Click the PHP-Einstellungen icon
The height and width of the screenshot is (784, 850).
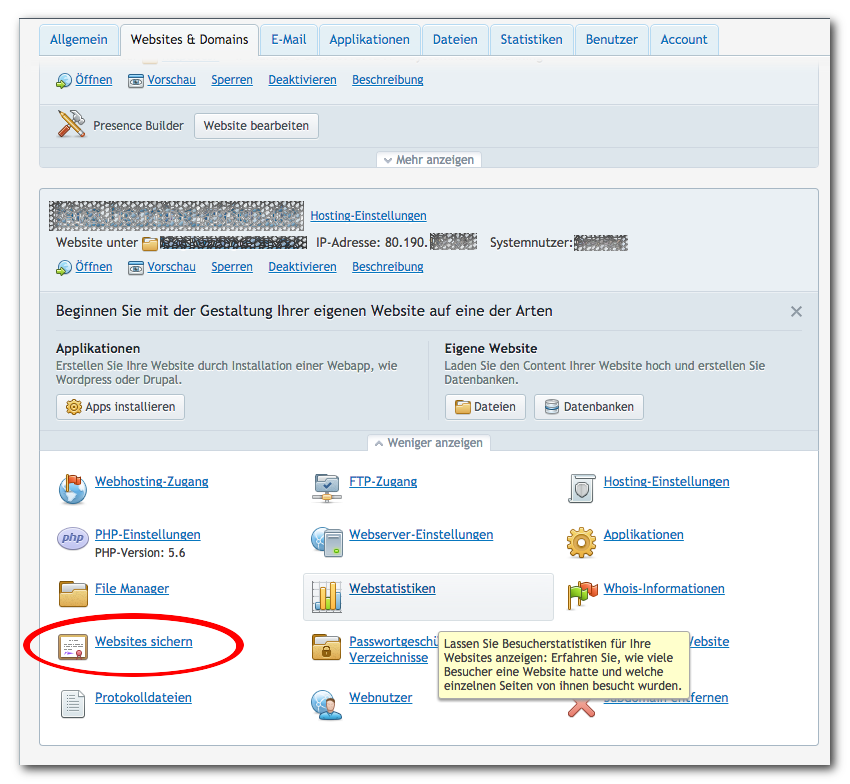coord(73,540)
